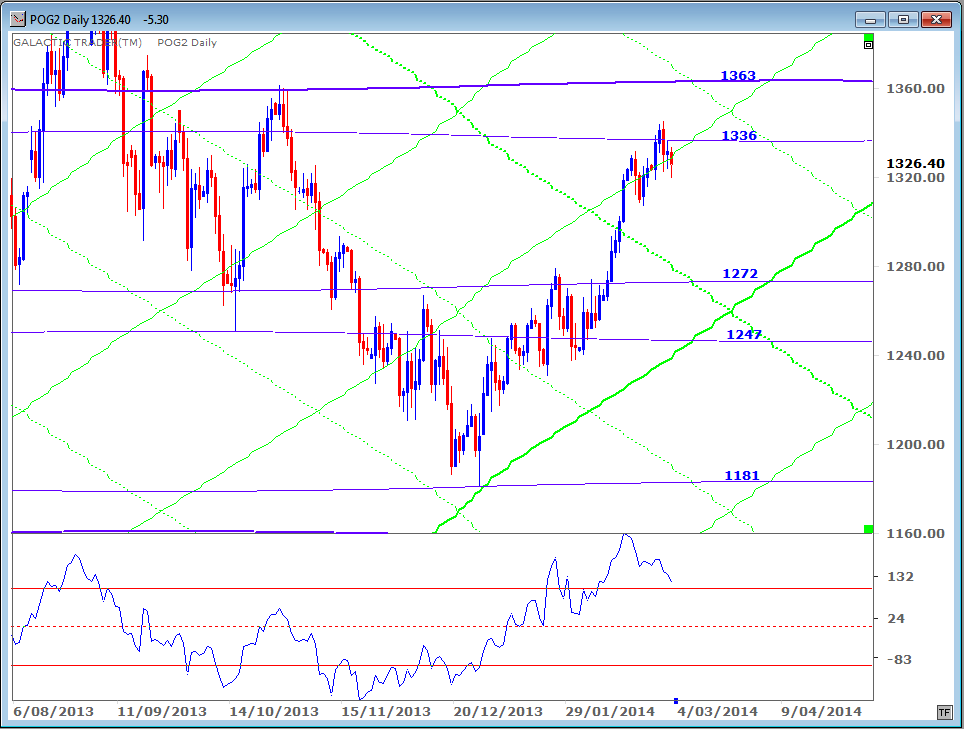This screenshot has height=729, width=964.
Task: Click the 9/04/2014 date label
Action: [821, 712]
